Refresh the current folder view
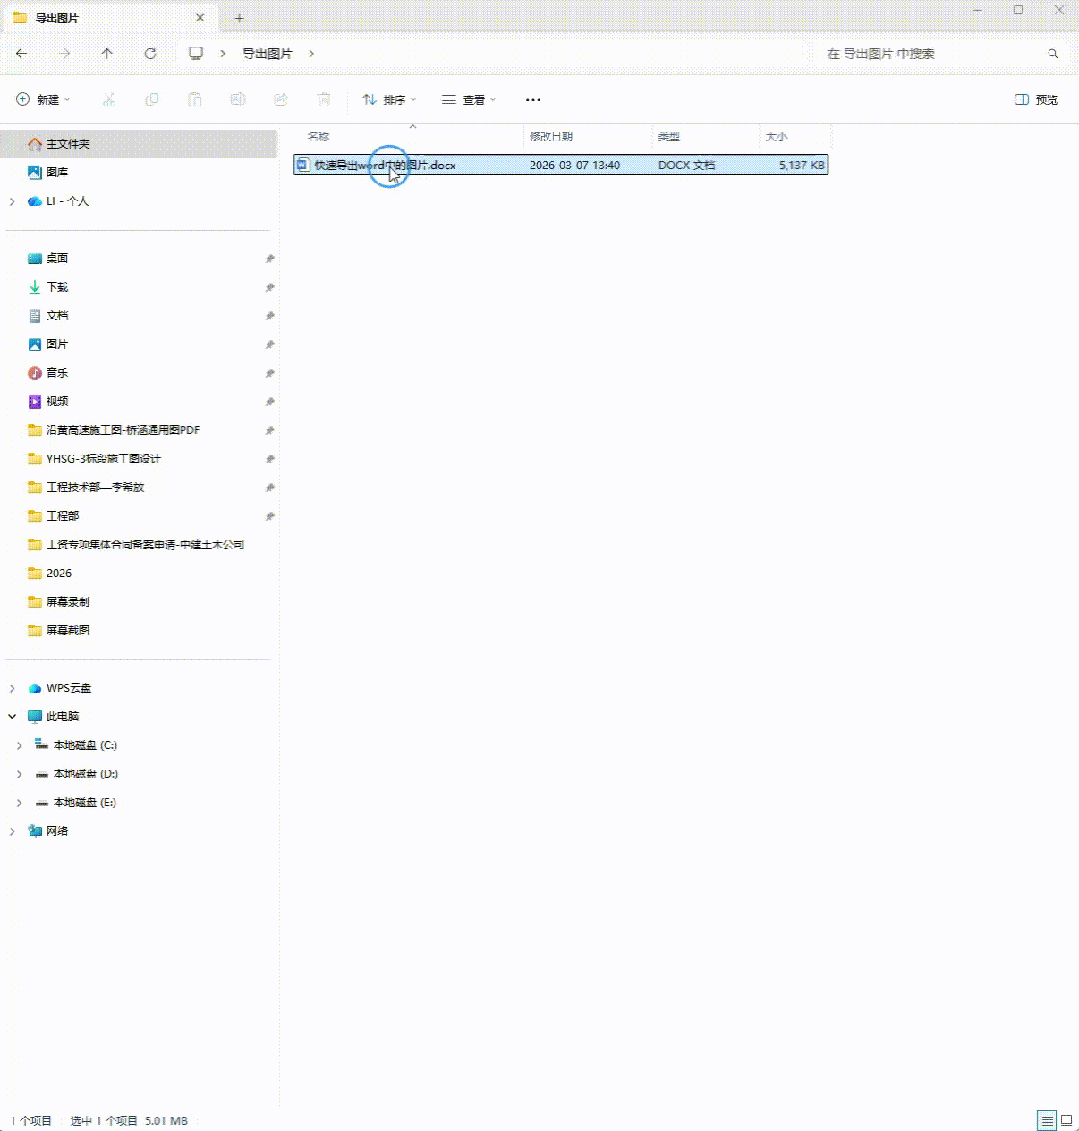The height and width of the screenshot is (1131, 1079). (150, 53)
